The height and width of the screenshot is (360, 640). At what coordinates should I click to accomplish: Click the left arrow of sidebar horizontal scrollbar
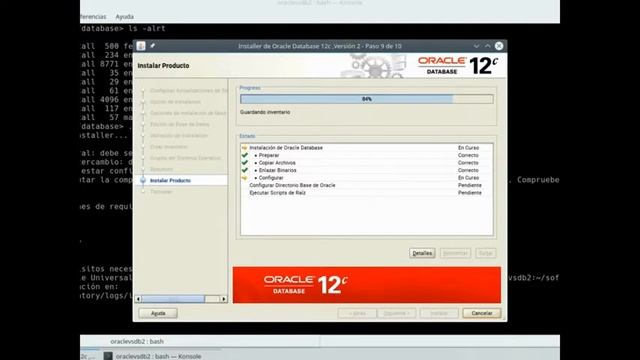(x=138, y=299)
